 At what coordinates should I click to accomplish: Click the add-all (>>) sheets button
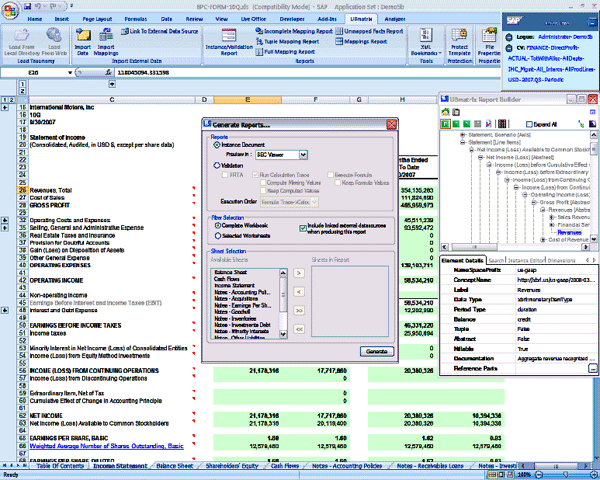click(x=297, y=311)
